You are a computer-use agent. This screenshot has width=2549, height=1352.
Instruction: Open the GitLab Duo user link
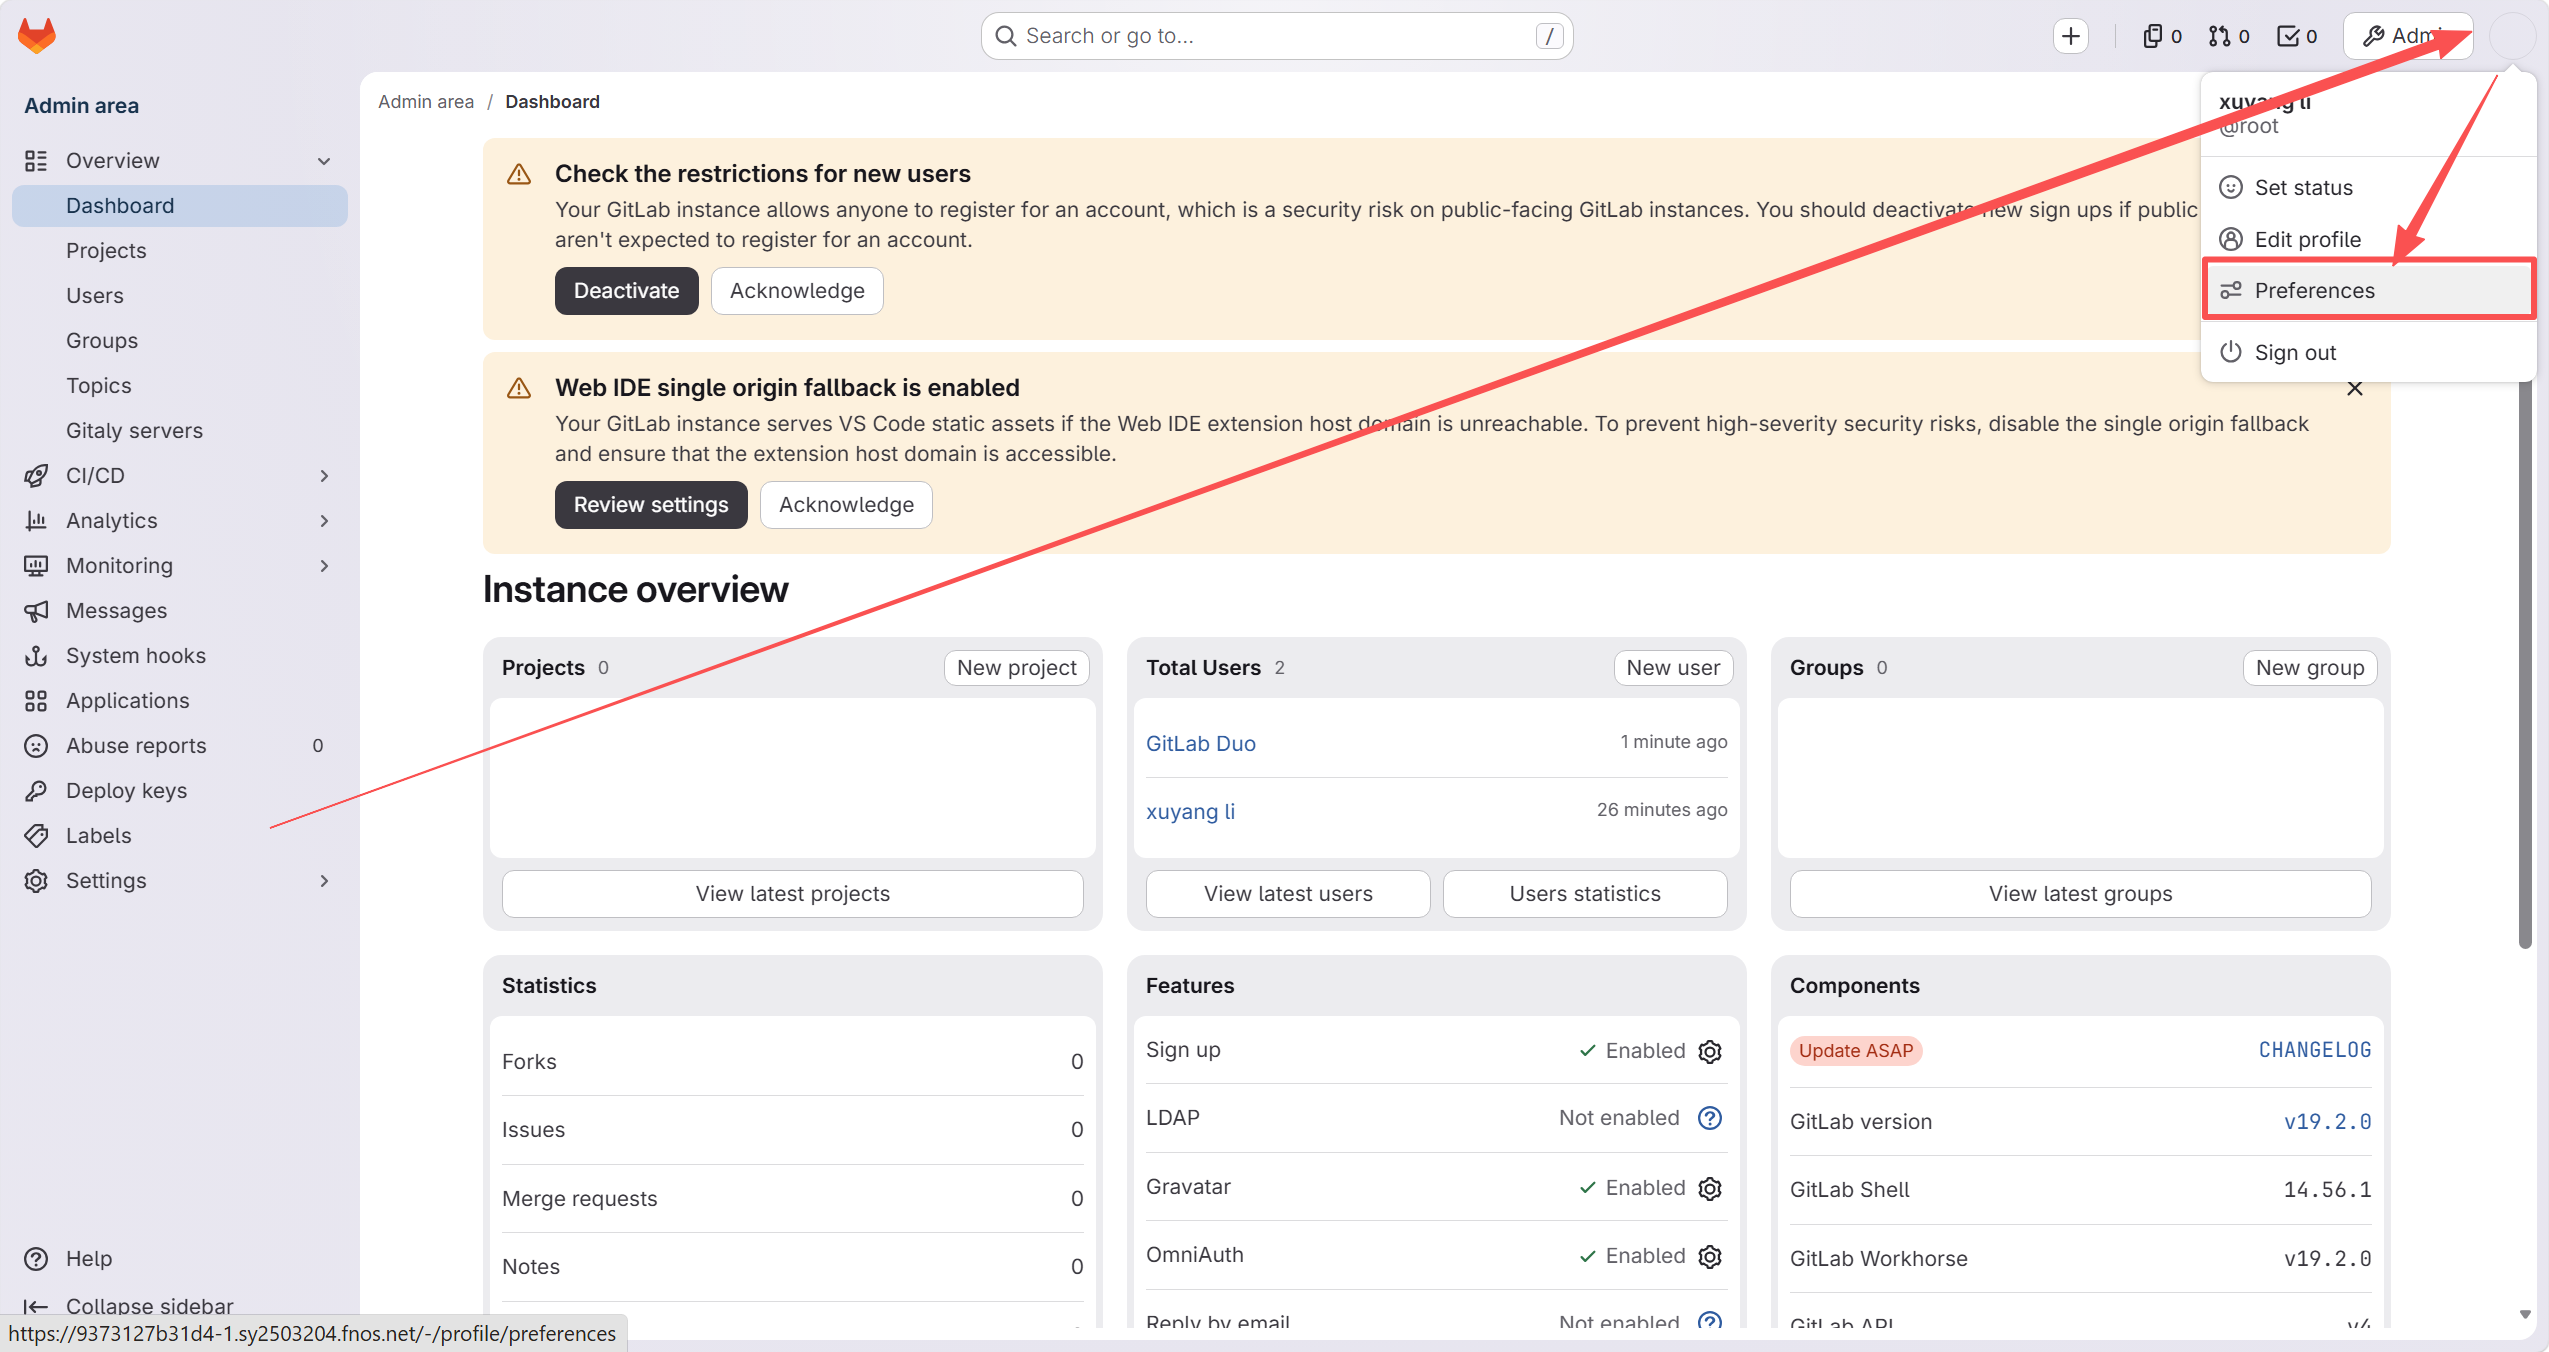(x=1201, y=744)
